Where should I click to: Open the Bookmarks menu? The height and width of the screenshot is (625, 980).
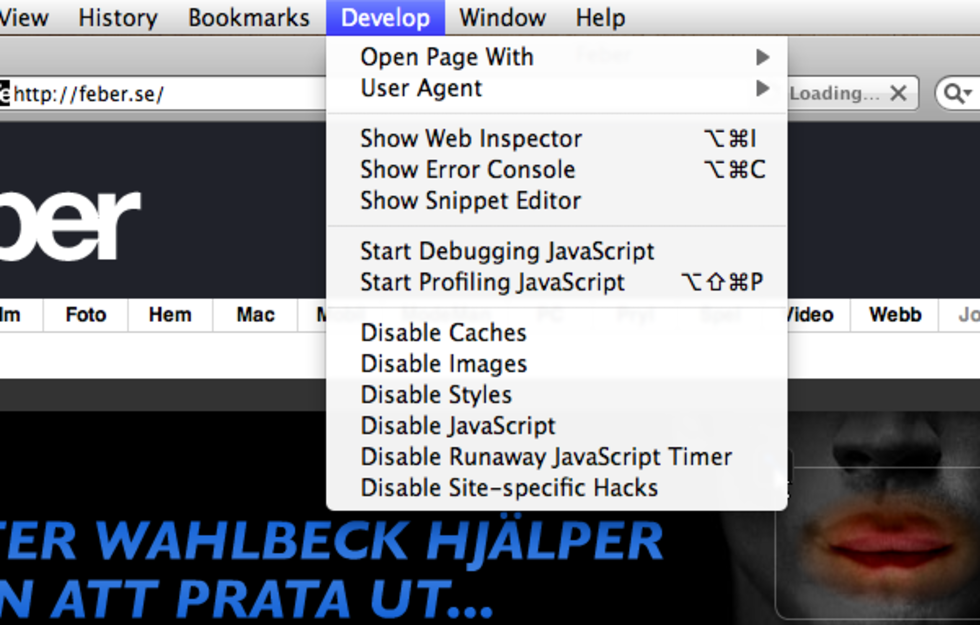(249, 17)
